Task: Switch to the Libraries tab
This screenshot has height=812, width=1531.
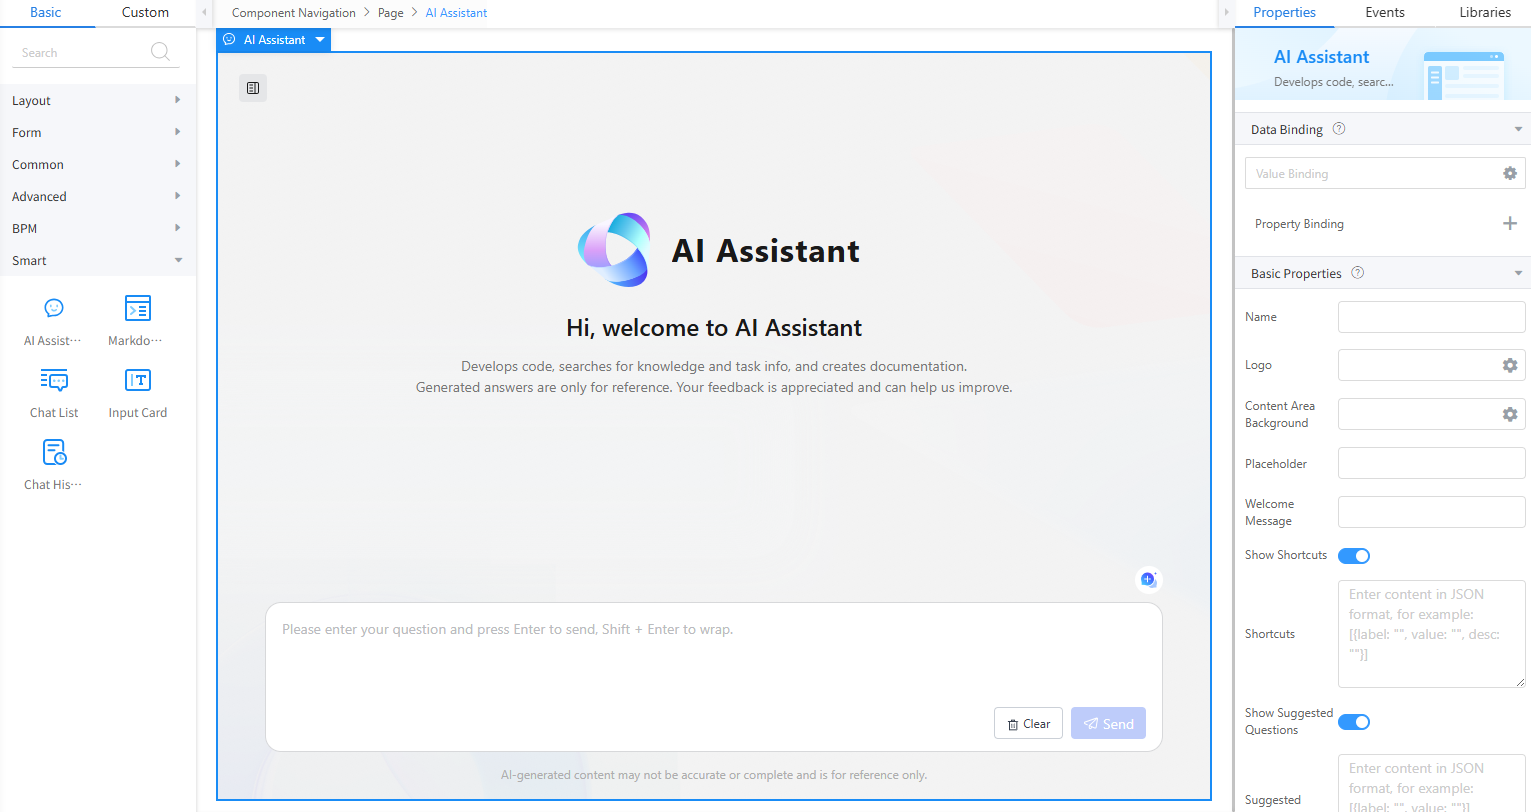Action: [x=1485, y=13]
